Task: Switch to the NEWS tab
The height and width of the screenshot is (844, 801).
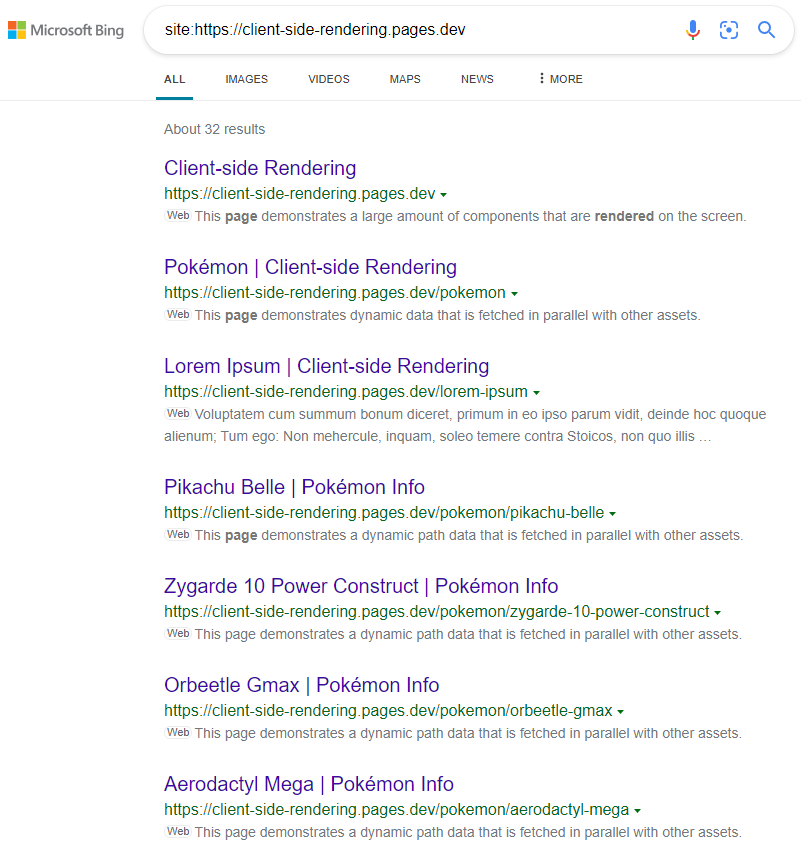Action: pyautogui.click(x=477, y=78)
